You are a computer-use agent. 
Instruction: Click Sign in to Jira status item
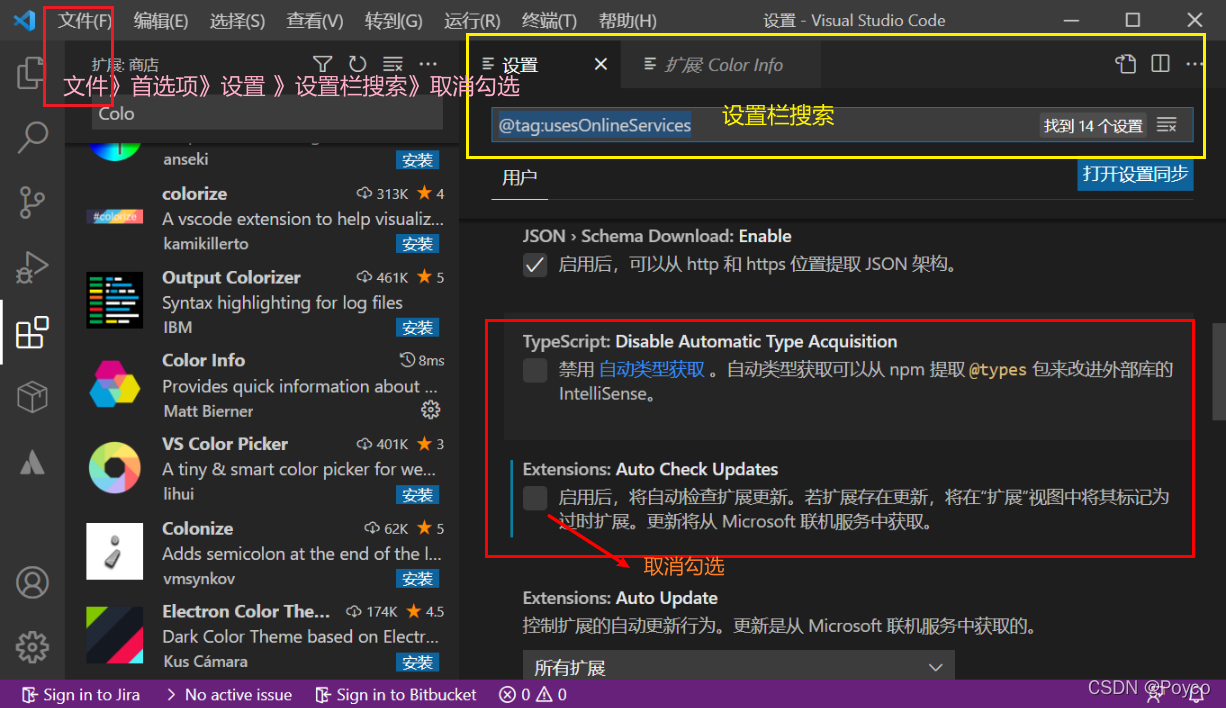[82, 694]
